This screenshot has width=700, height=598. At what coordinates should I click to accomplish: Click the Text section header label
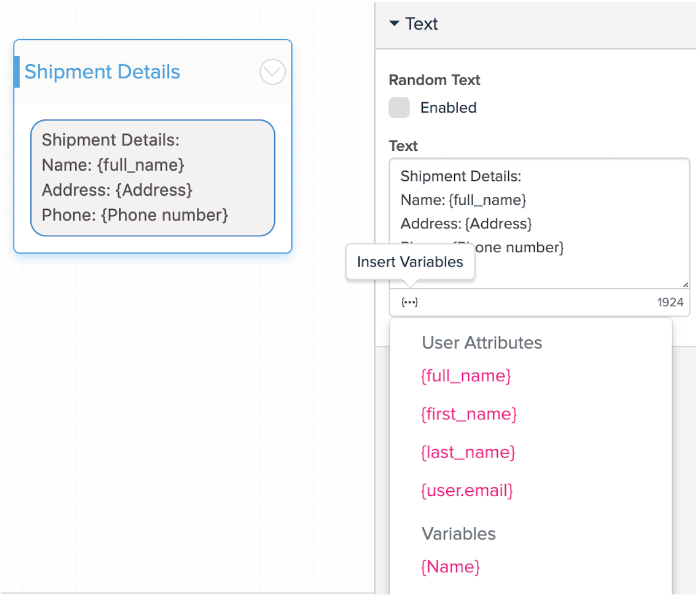(x=422, y=24)
